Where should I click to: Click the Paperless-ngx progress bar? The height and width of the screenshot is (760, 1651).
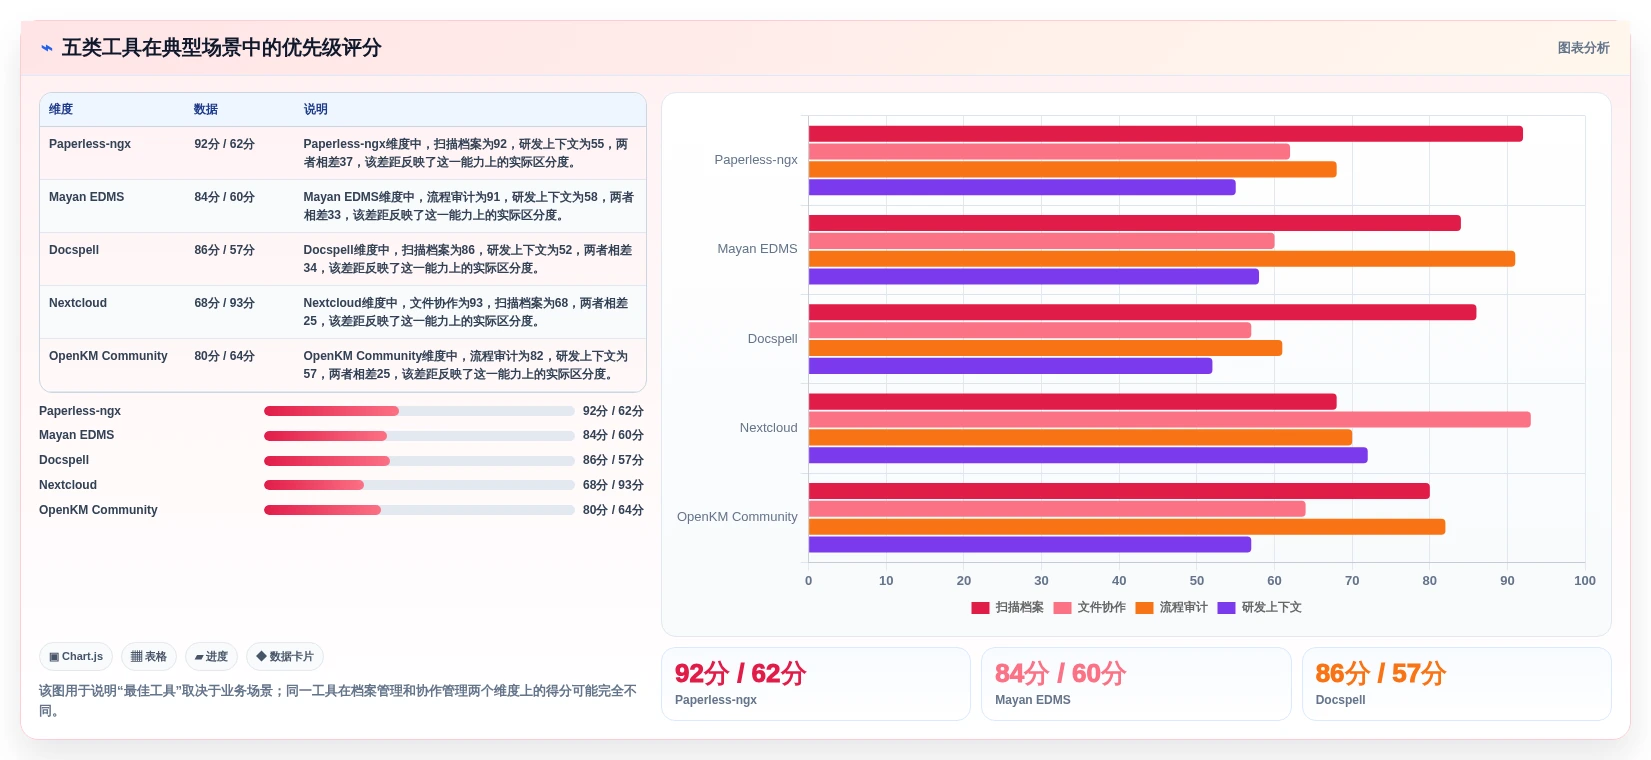click(x=419, y=411)
